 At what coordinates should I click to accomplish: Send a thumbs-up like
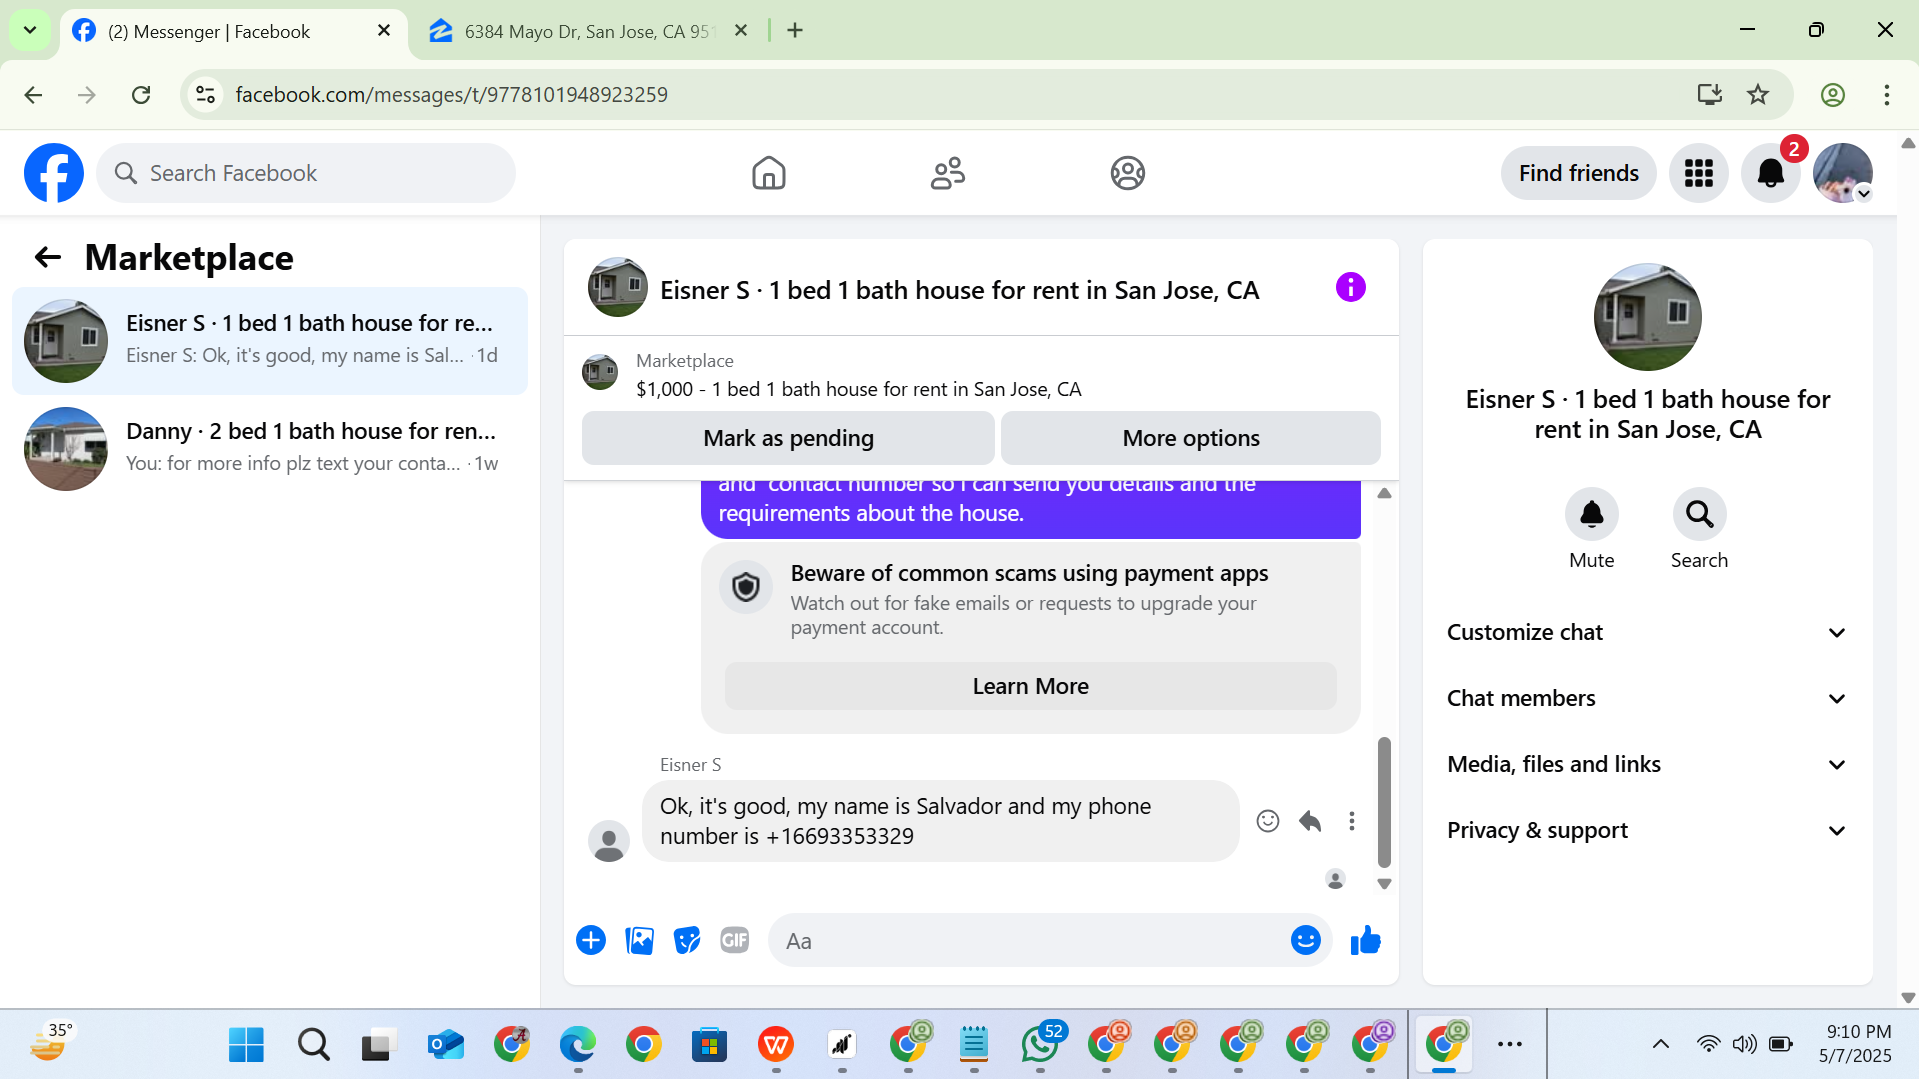(1365, 940)
